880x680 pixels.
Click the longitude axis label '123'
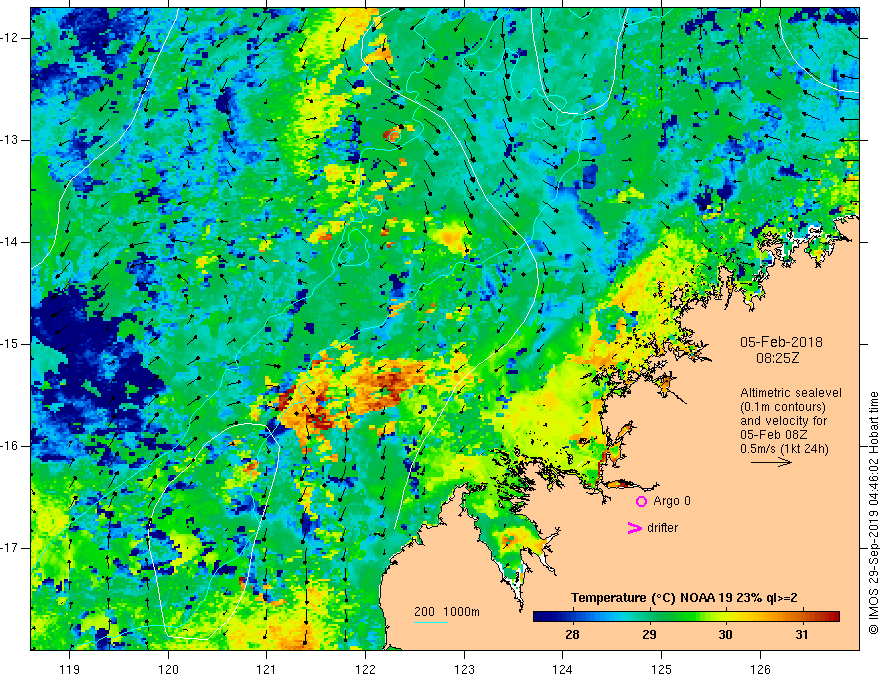click(464, 669)
